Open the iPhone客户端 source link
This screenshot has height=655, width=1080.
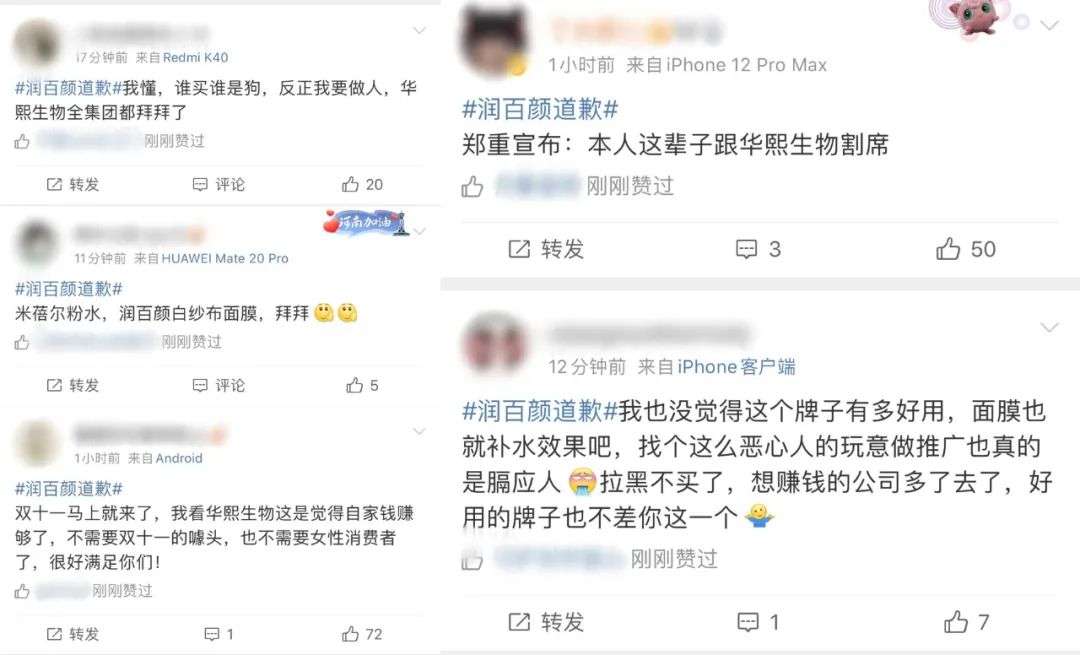pyautogui.click(x=736, y=366)
